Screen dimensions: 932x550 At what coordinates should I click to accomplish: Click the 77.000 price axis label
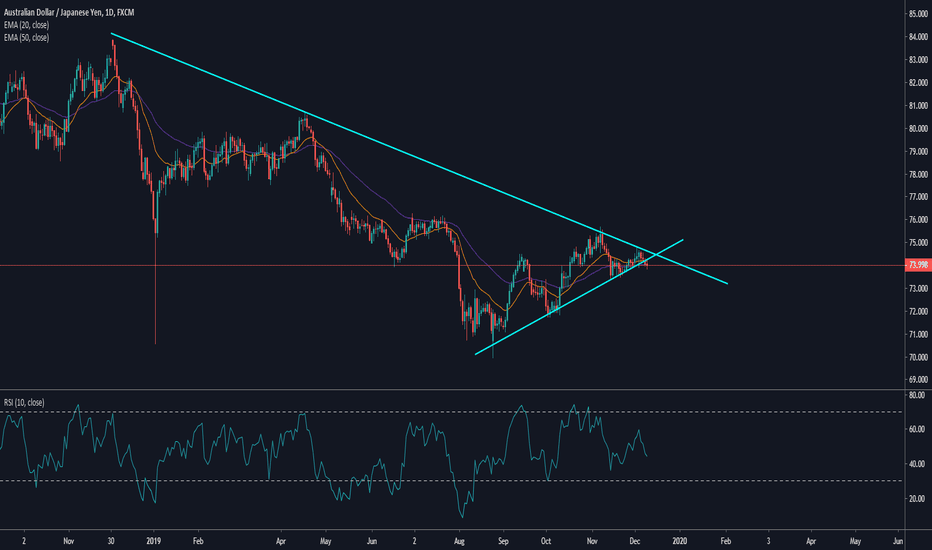click(918, 197)
